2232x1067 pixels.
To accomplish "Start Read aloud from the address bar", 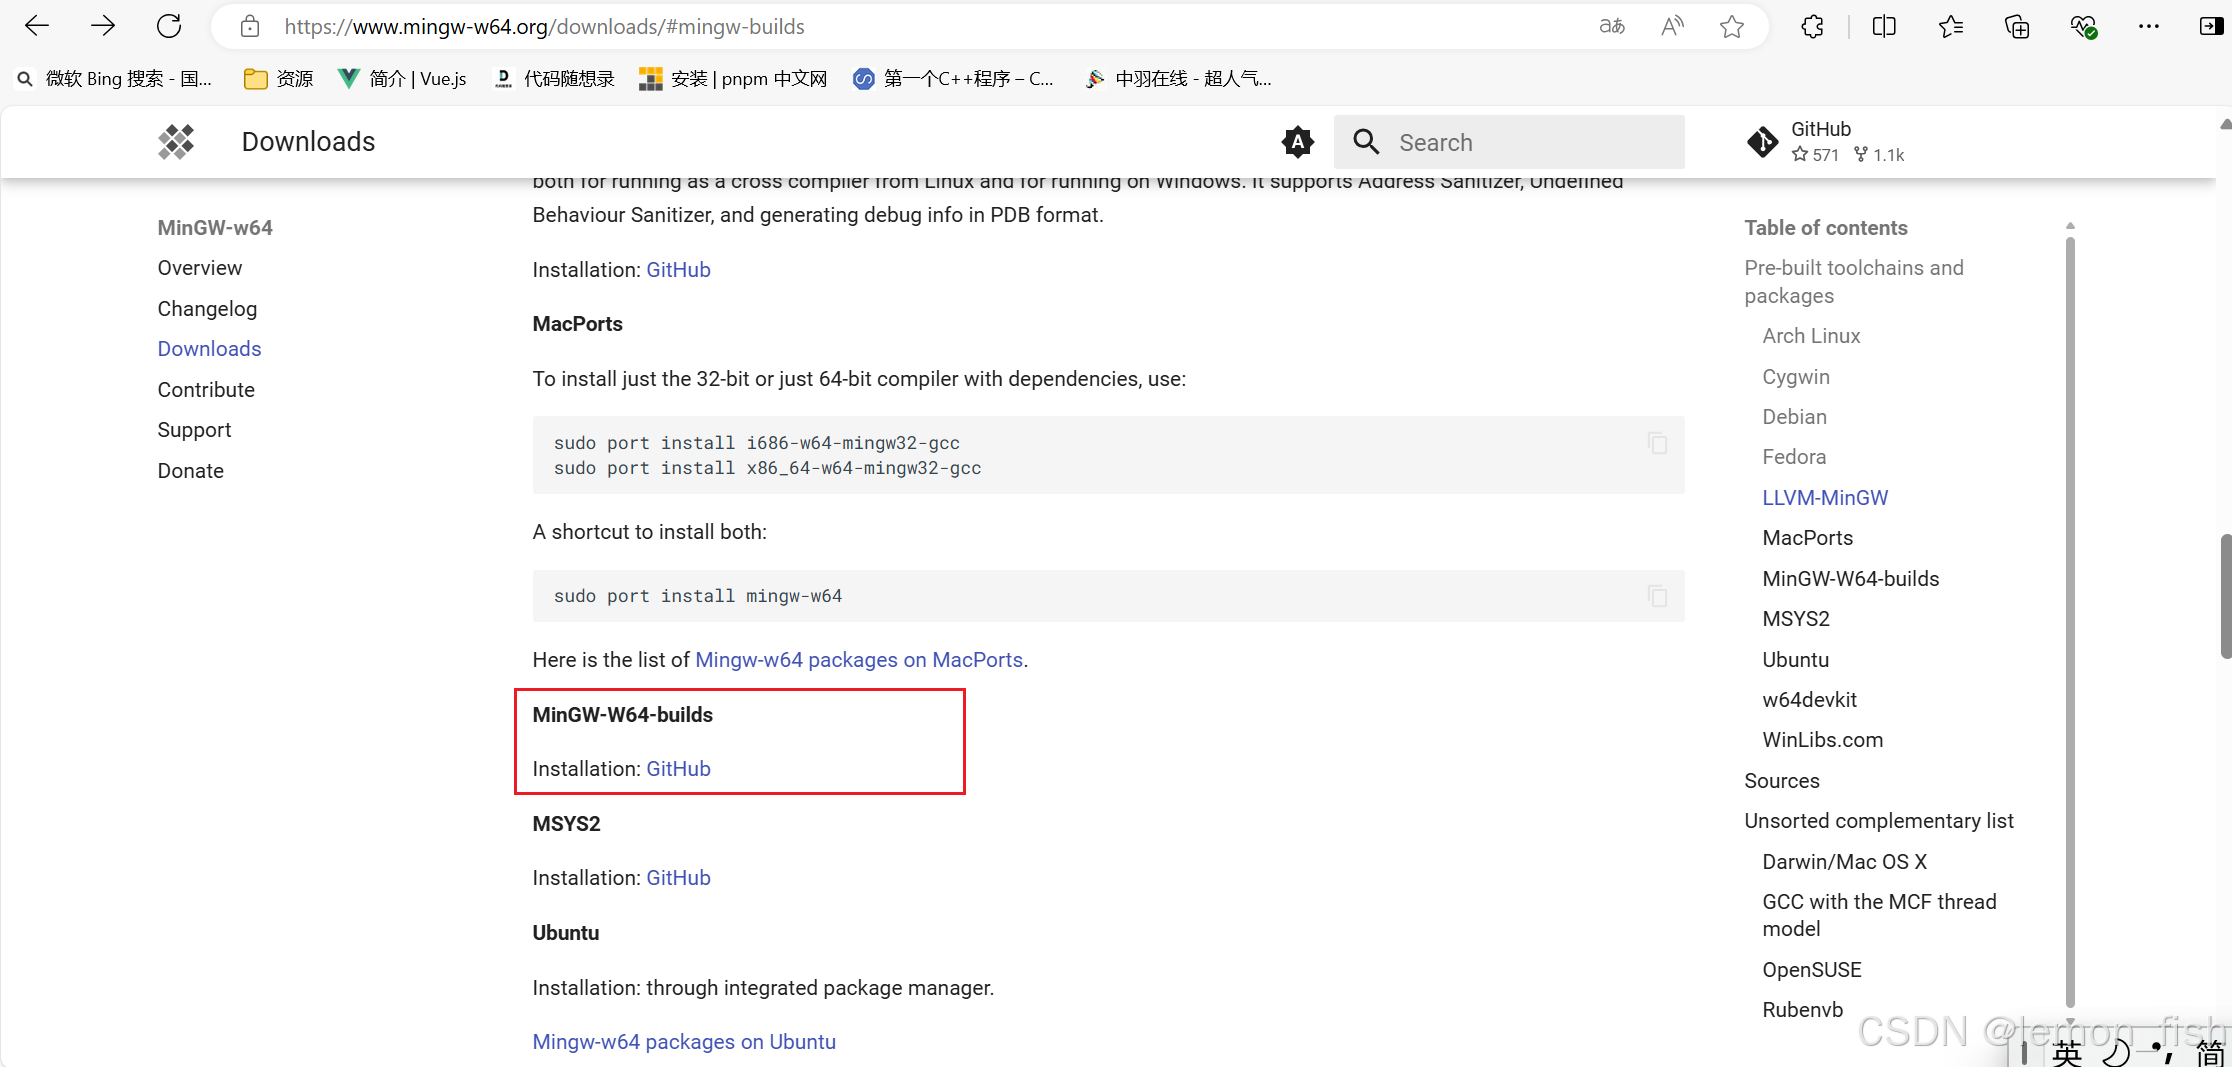I will 1672,27.
